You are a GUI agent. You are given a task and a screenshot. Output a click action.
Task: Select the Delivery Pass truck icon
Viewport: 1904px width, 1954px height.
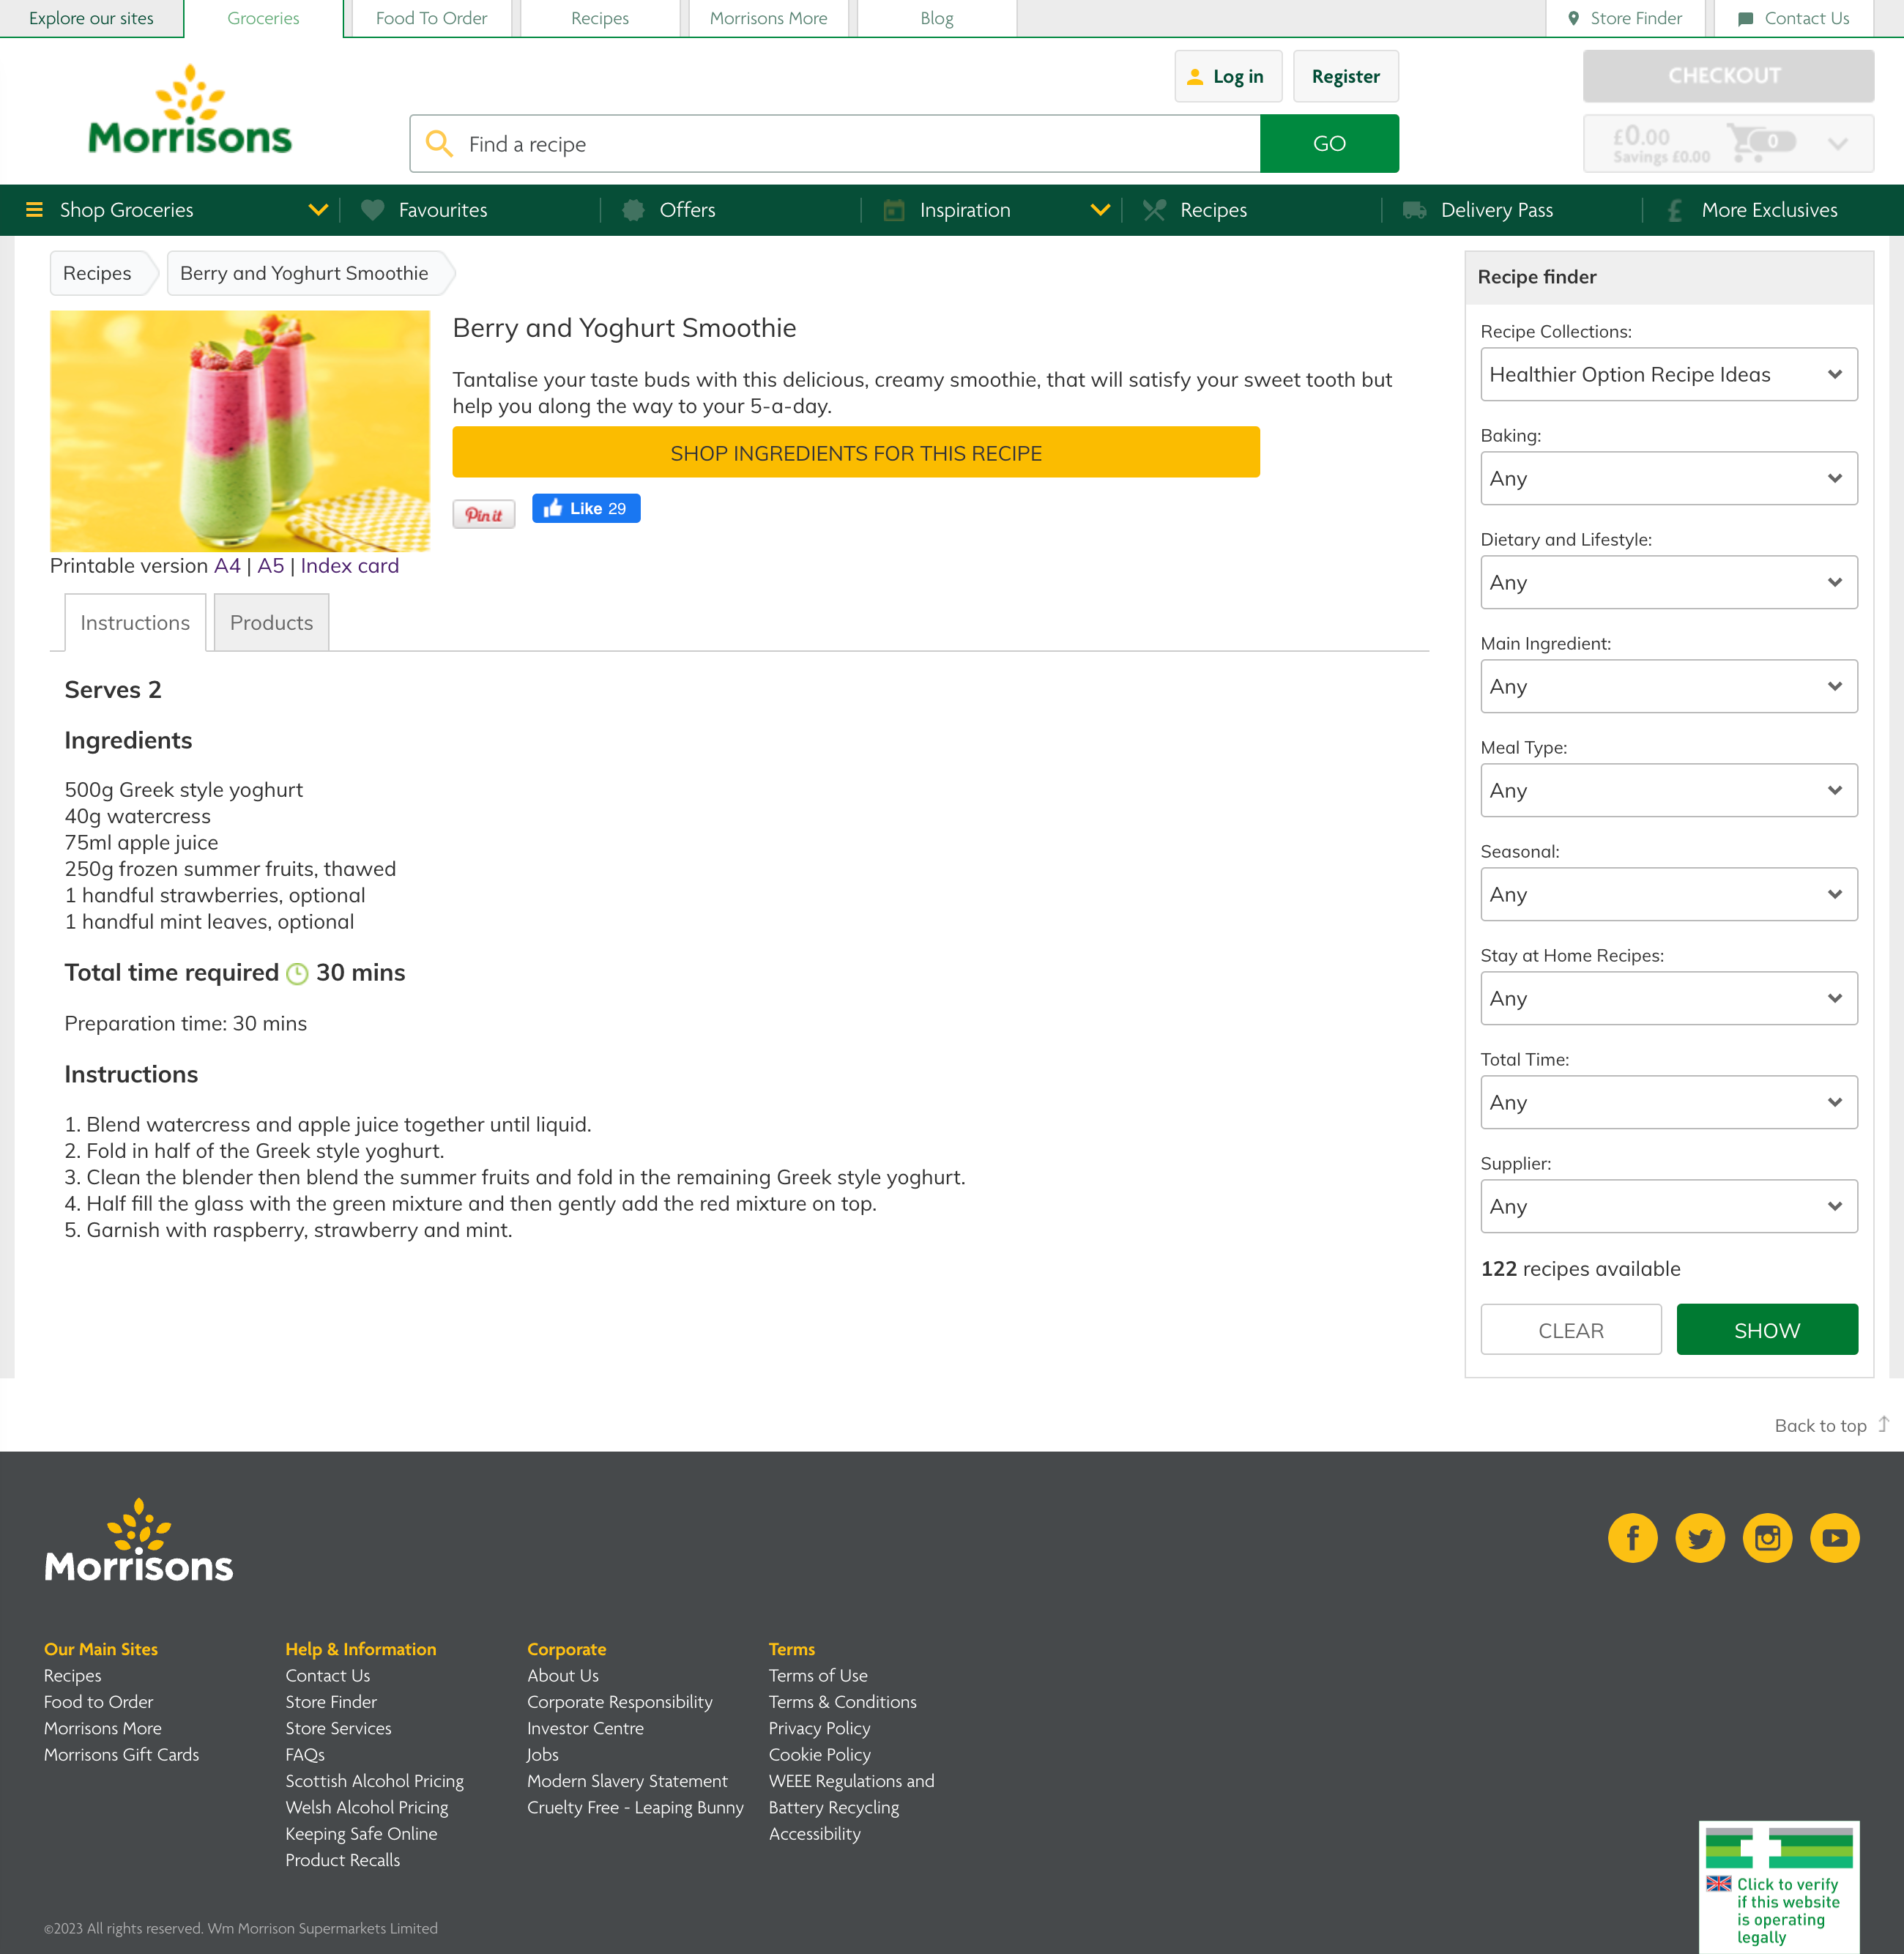[x=1414, y=210]
